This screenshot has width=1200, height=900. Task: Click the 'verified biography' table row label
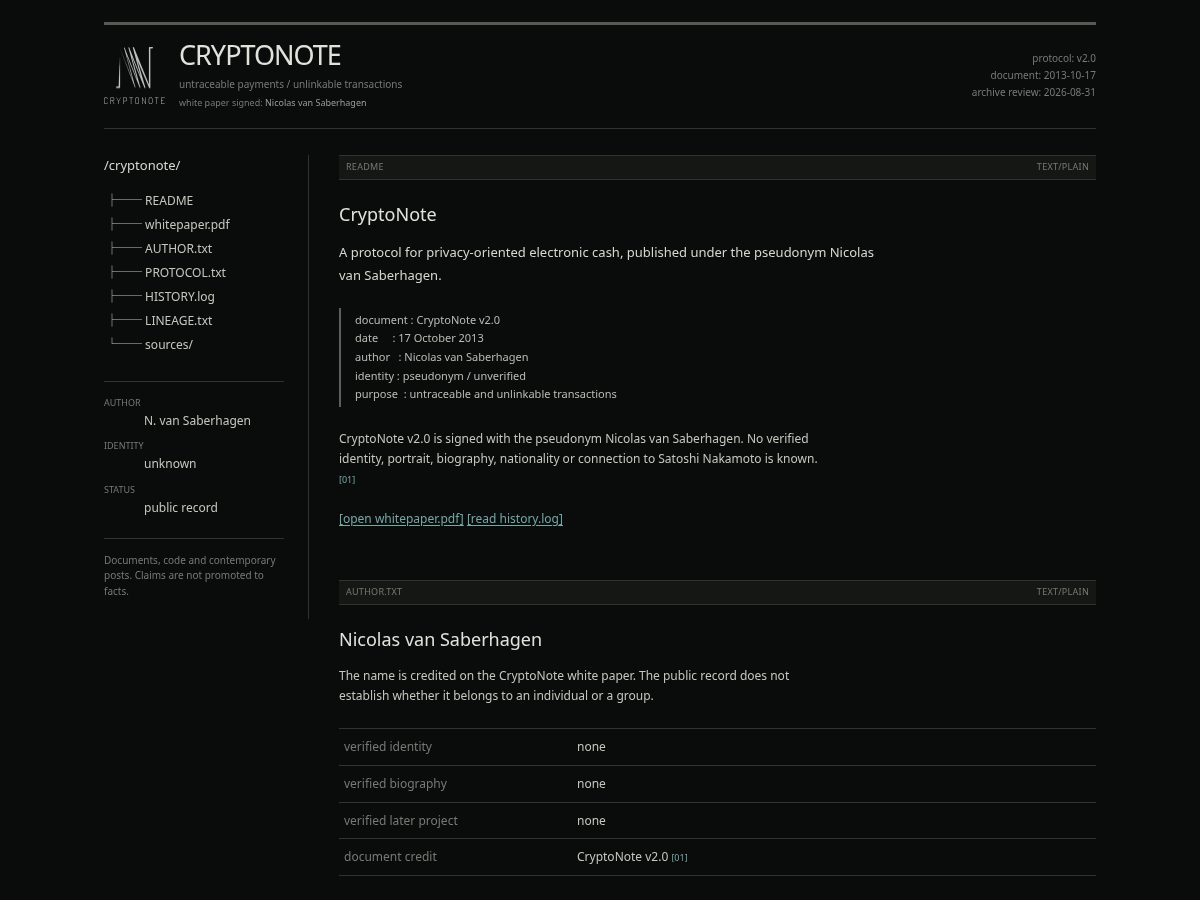(x=395, y=784)
